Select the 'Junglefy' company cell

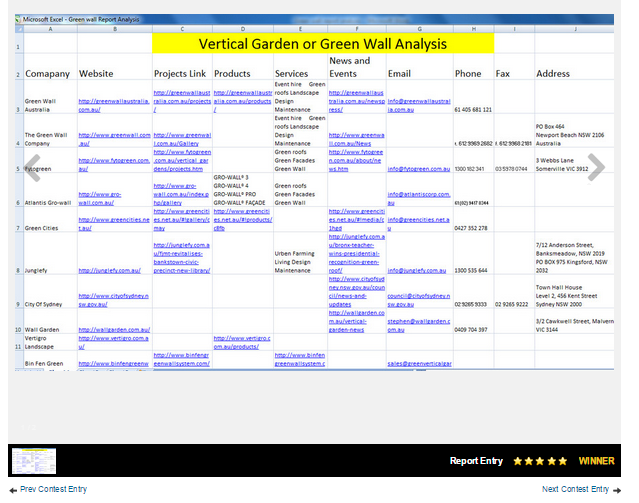pos(51,253)
